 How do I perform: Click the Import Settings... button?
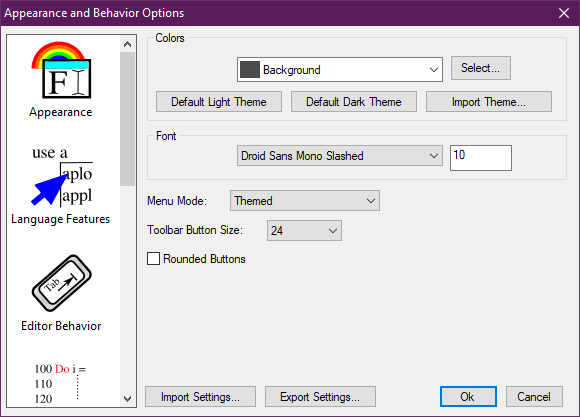(200, 397)
